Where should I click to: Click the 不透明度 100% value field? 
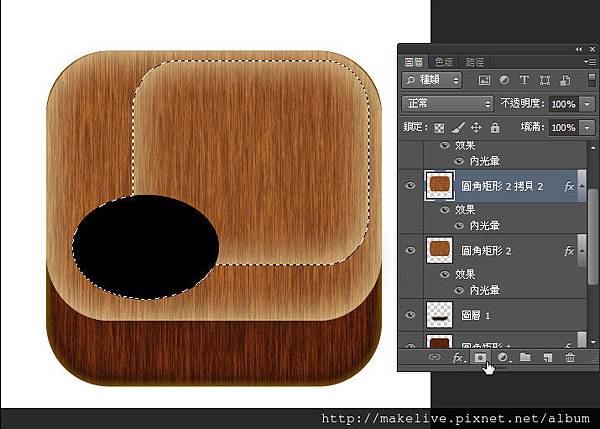tap(564, 104)
